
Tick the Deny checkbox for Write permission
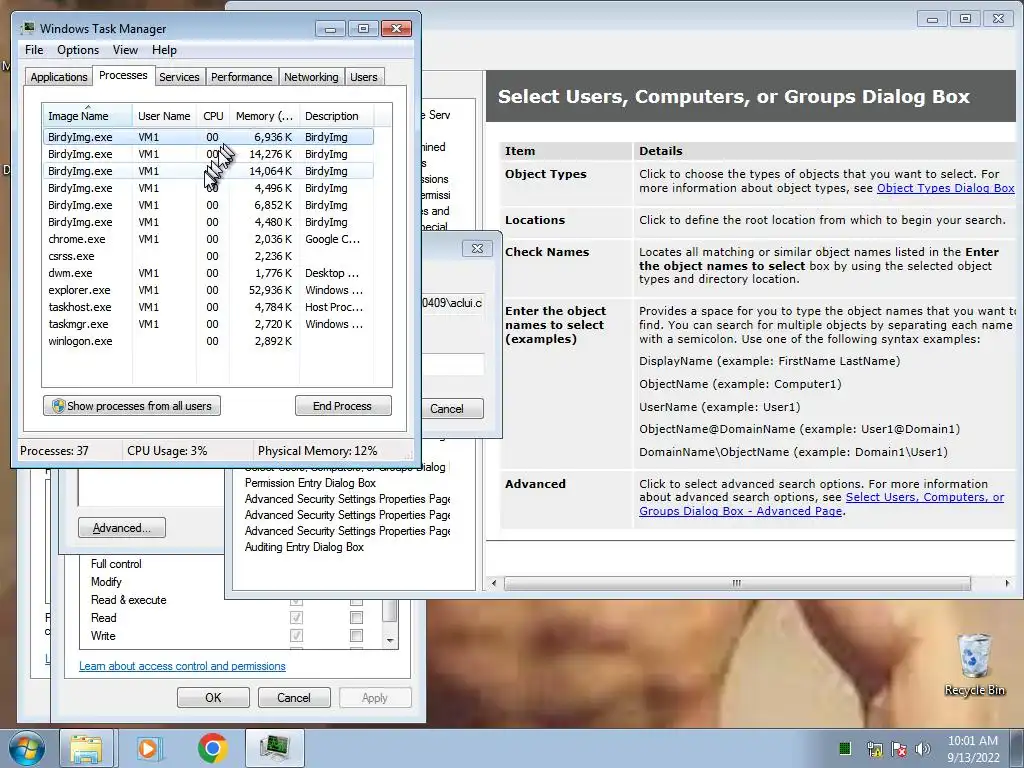click(x=356, y=635)
